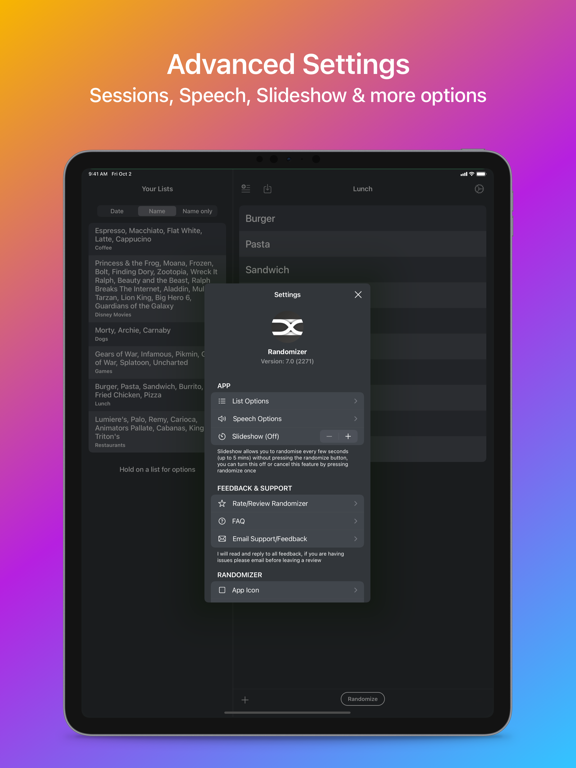Click the Version: 7.0 (2271) text
The width and height of the screenshot is (576, 768).
click(x=288, y=361)
